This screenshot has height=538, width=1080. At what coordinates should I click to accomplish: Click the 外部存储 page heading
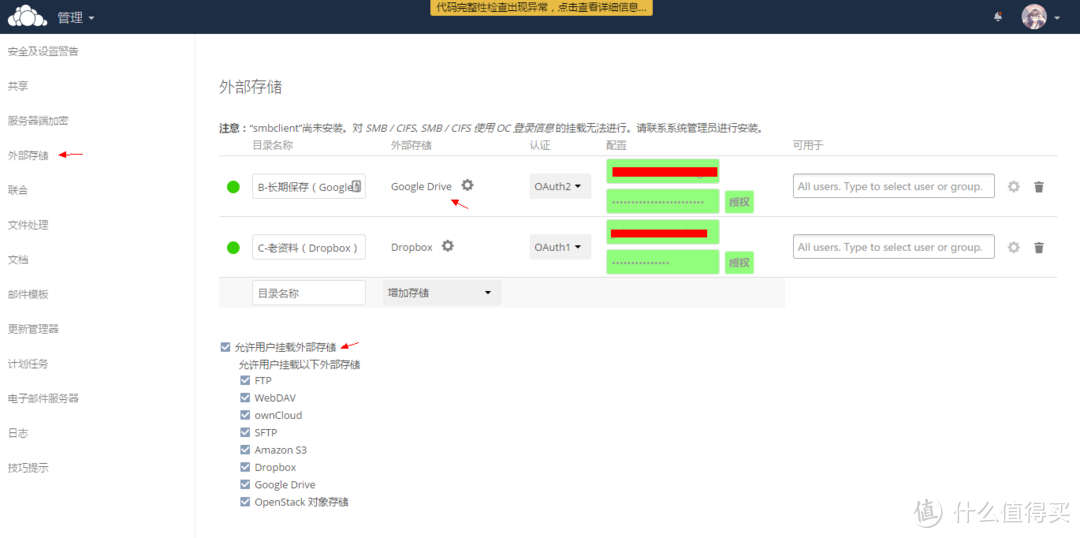click(251, 87)
